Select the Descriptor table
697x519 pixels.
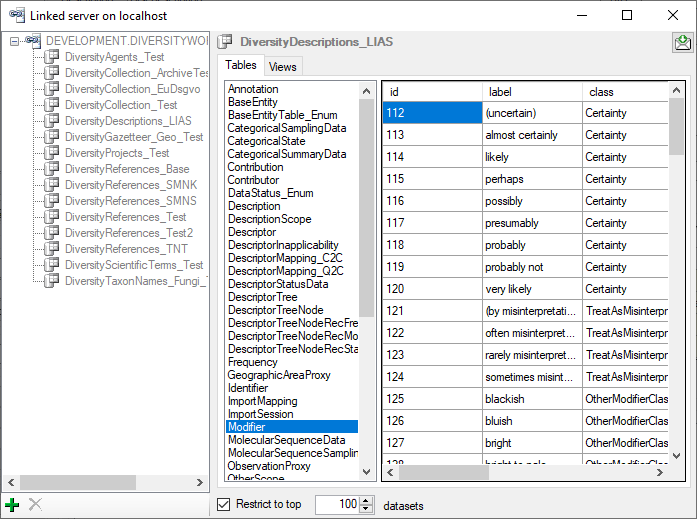coord(252,232)
